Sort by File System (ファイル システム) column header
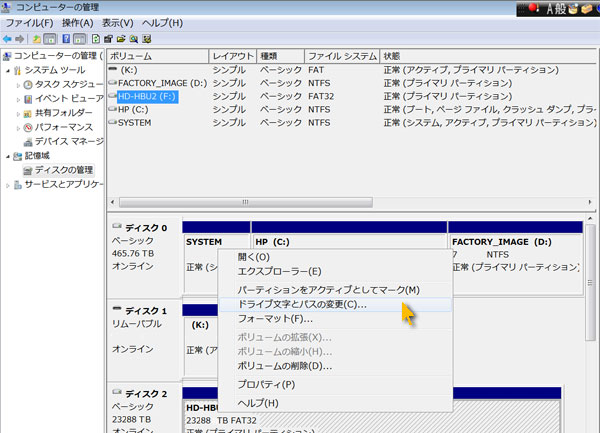Screen dimensions: 600x433 tap(340, 55)
